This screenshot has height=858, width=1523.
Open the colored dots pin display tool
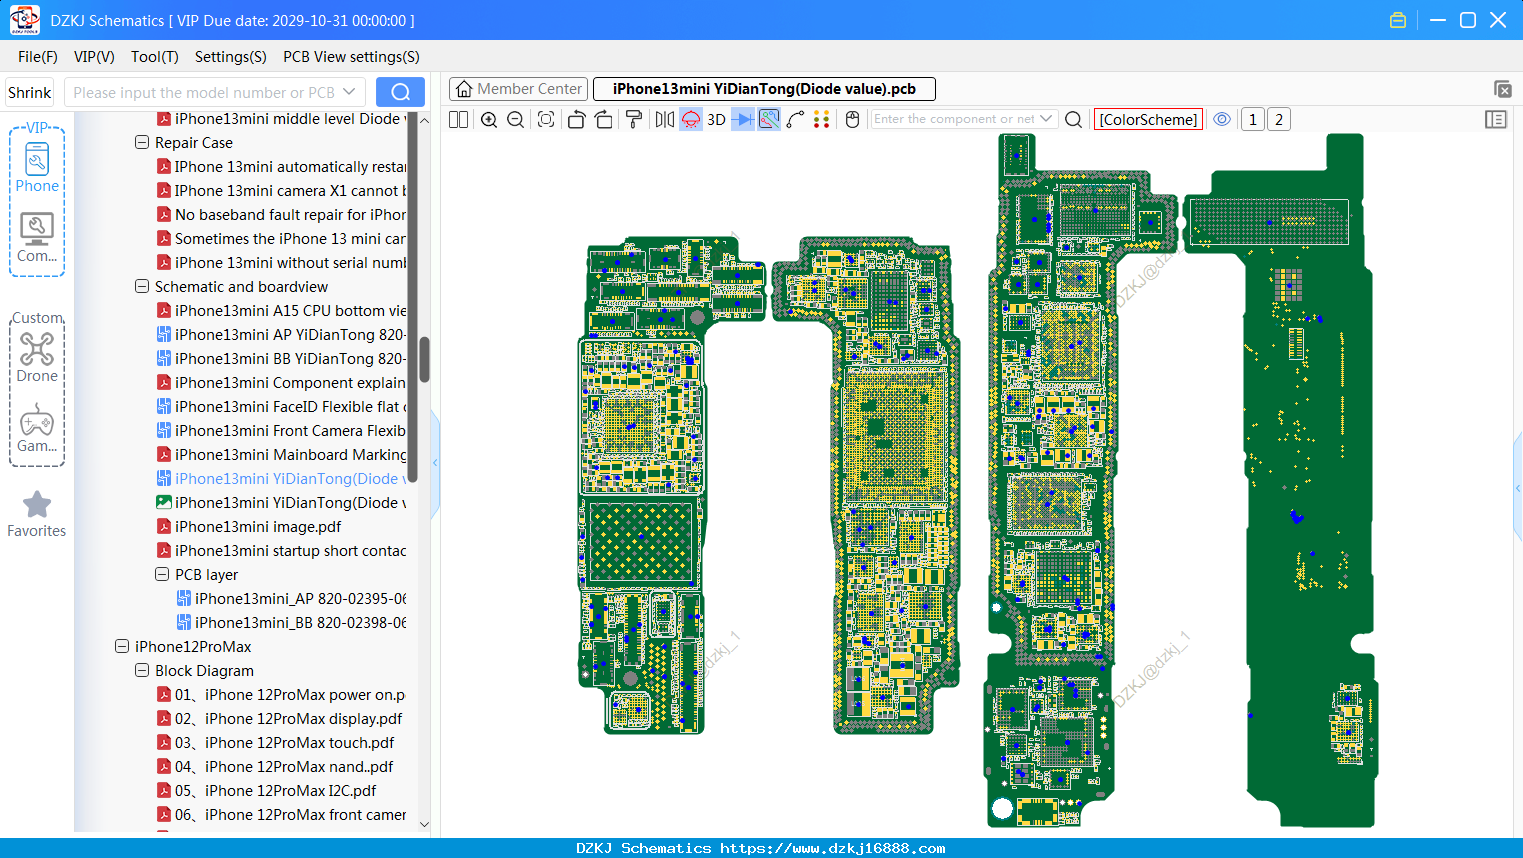(x=822, y=120)
